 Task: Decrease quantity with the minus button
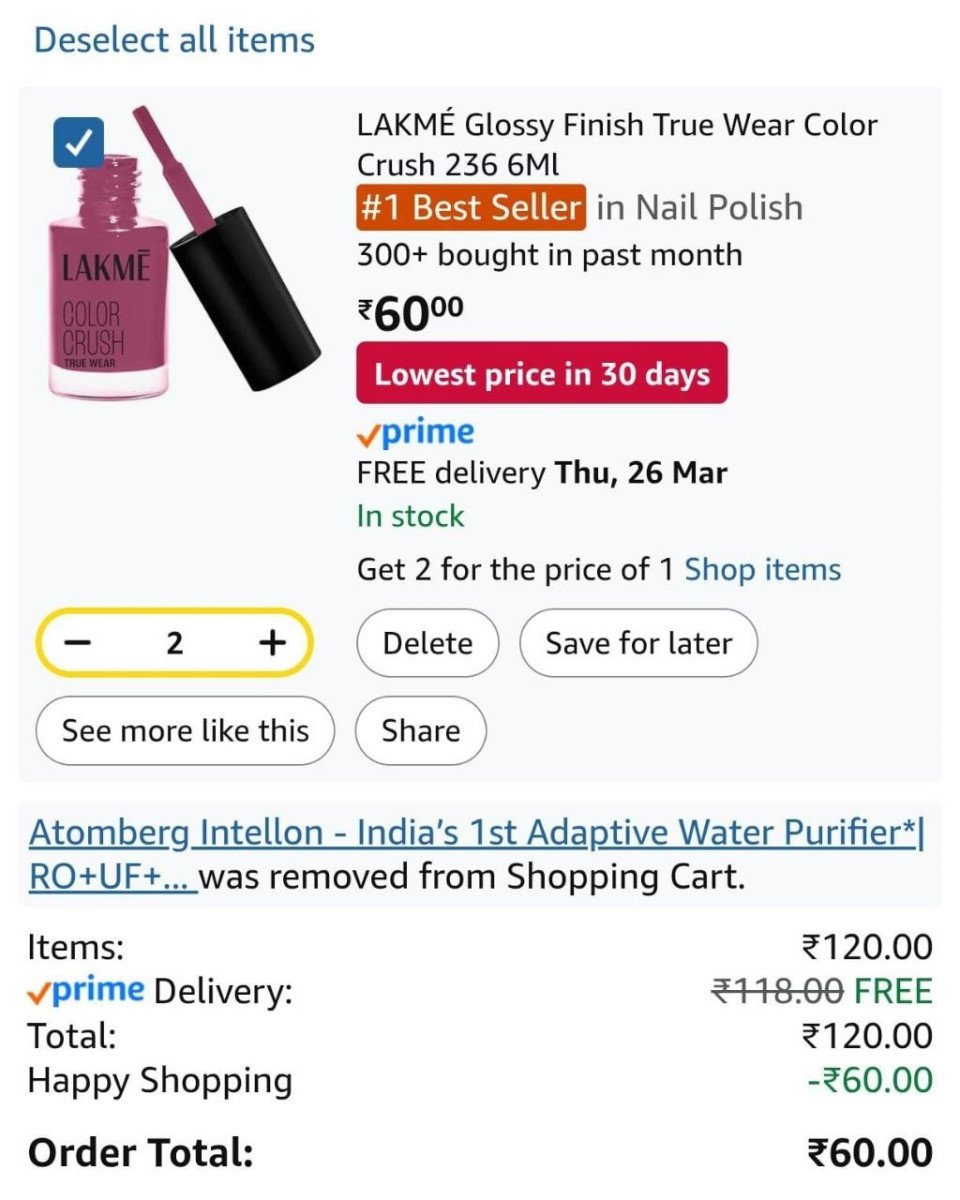click(x=77, y=643)
